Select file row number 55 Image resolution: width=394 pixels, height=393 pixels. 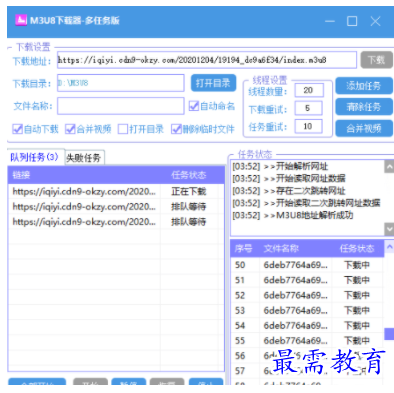pos(307,341)
